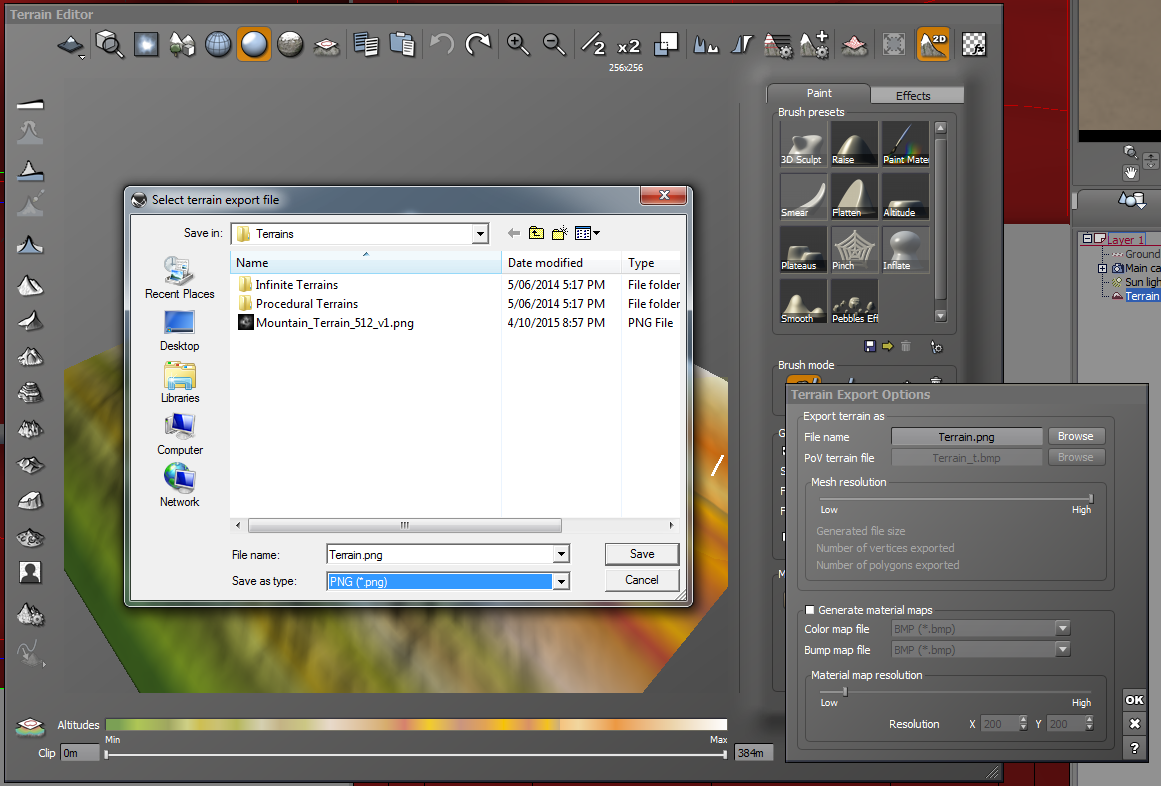1161x786 pixels.
Task: Click the Altitudes color gradient bar
Action: coord(416,725)
